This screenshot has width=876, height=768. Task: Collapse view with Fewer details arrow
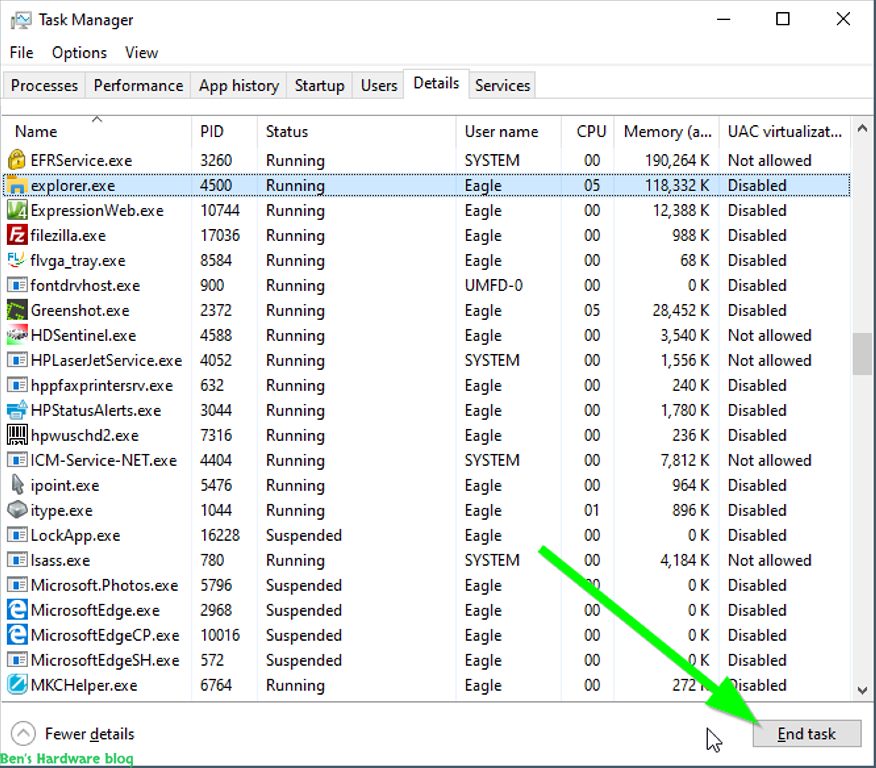23,733
